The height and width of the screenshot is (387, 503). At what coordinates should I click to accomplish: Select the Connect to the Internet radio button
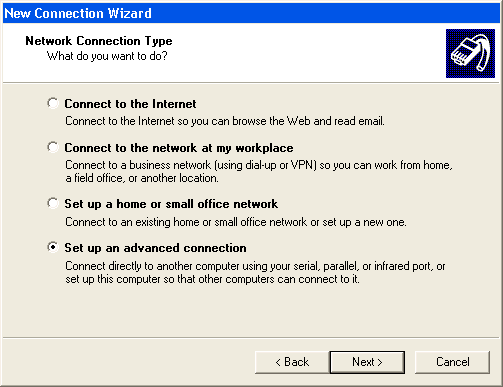click(53, 103)
